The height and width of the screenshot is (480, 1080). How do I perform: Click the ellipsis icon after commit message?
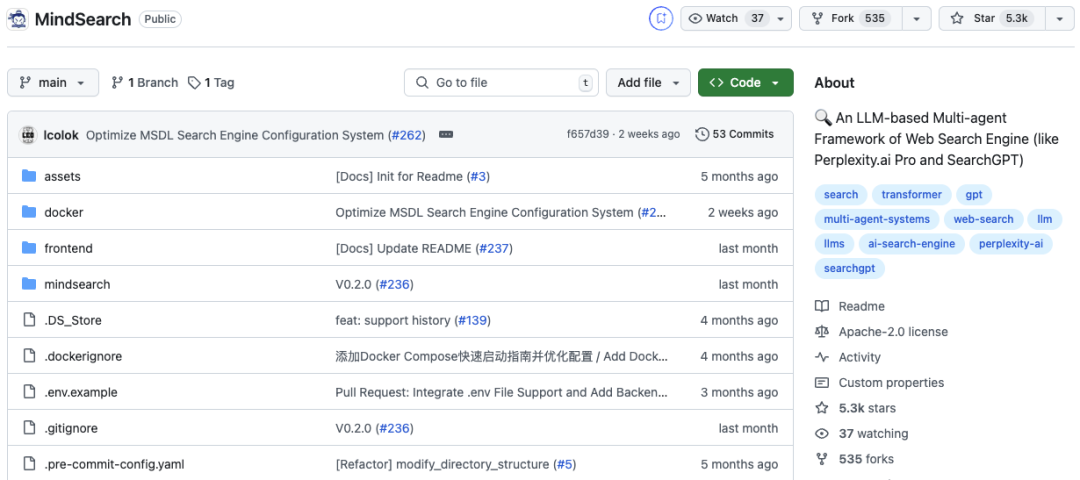click(x=446, y=134)
